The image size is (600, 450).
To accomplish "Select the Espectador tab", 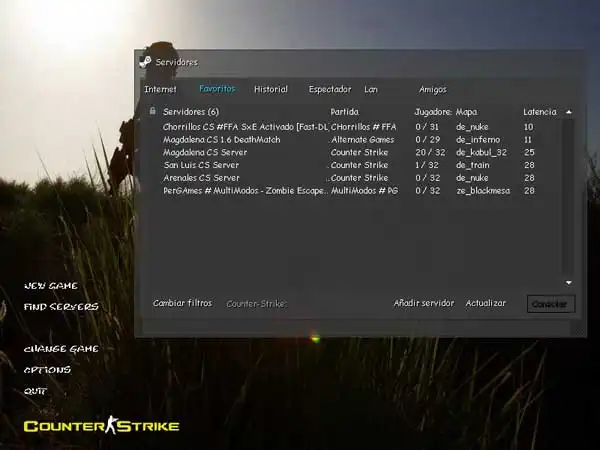I will pyautogui.click(x=329, y=89).
